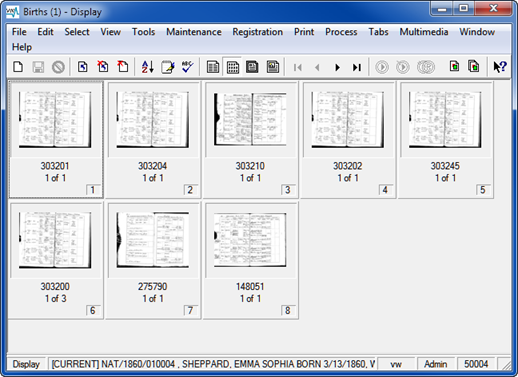Click the image-with-details view icon
The height and width of the screenshot is (377, 518).
point(273,67)
